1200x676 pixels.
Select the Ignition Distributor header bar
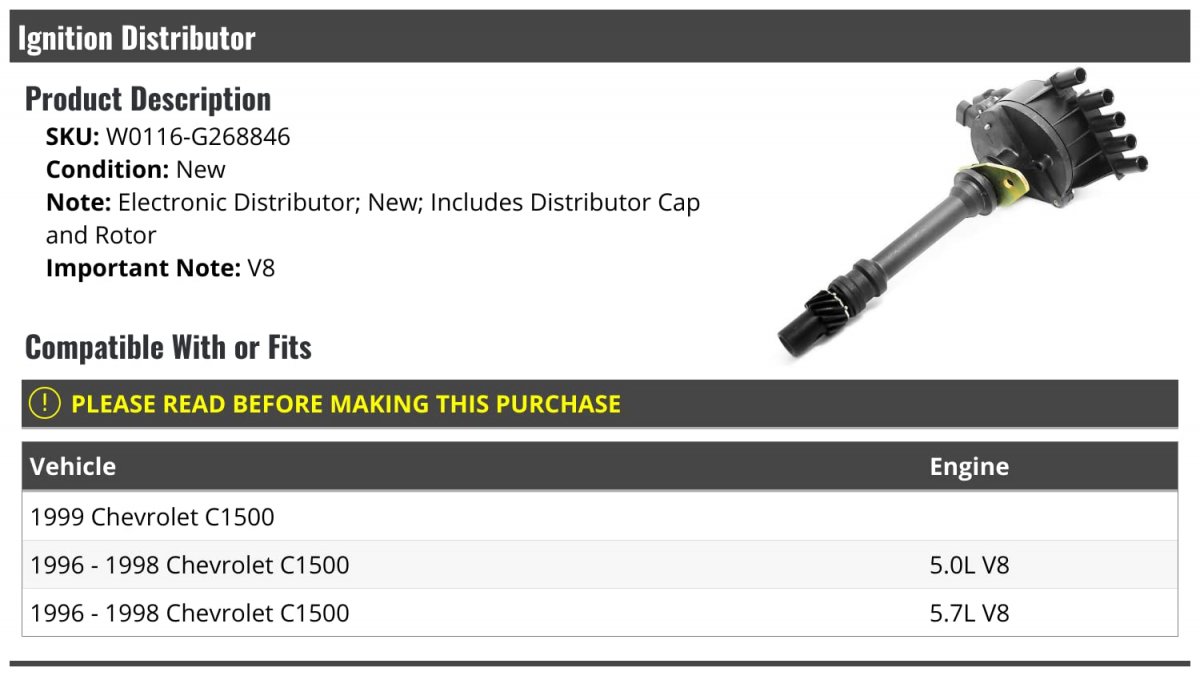point(600,37)
